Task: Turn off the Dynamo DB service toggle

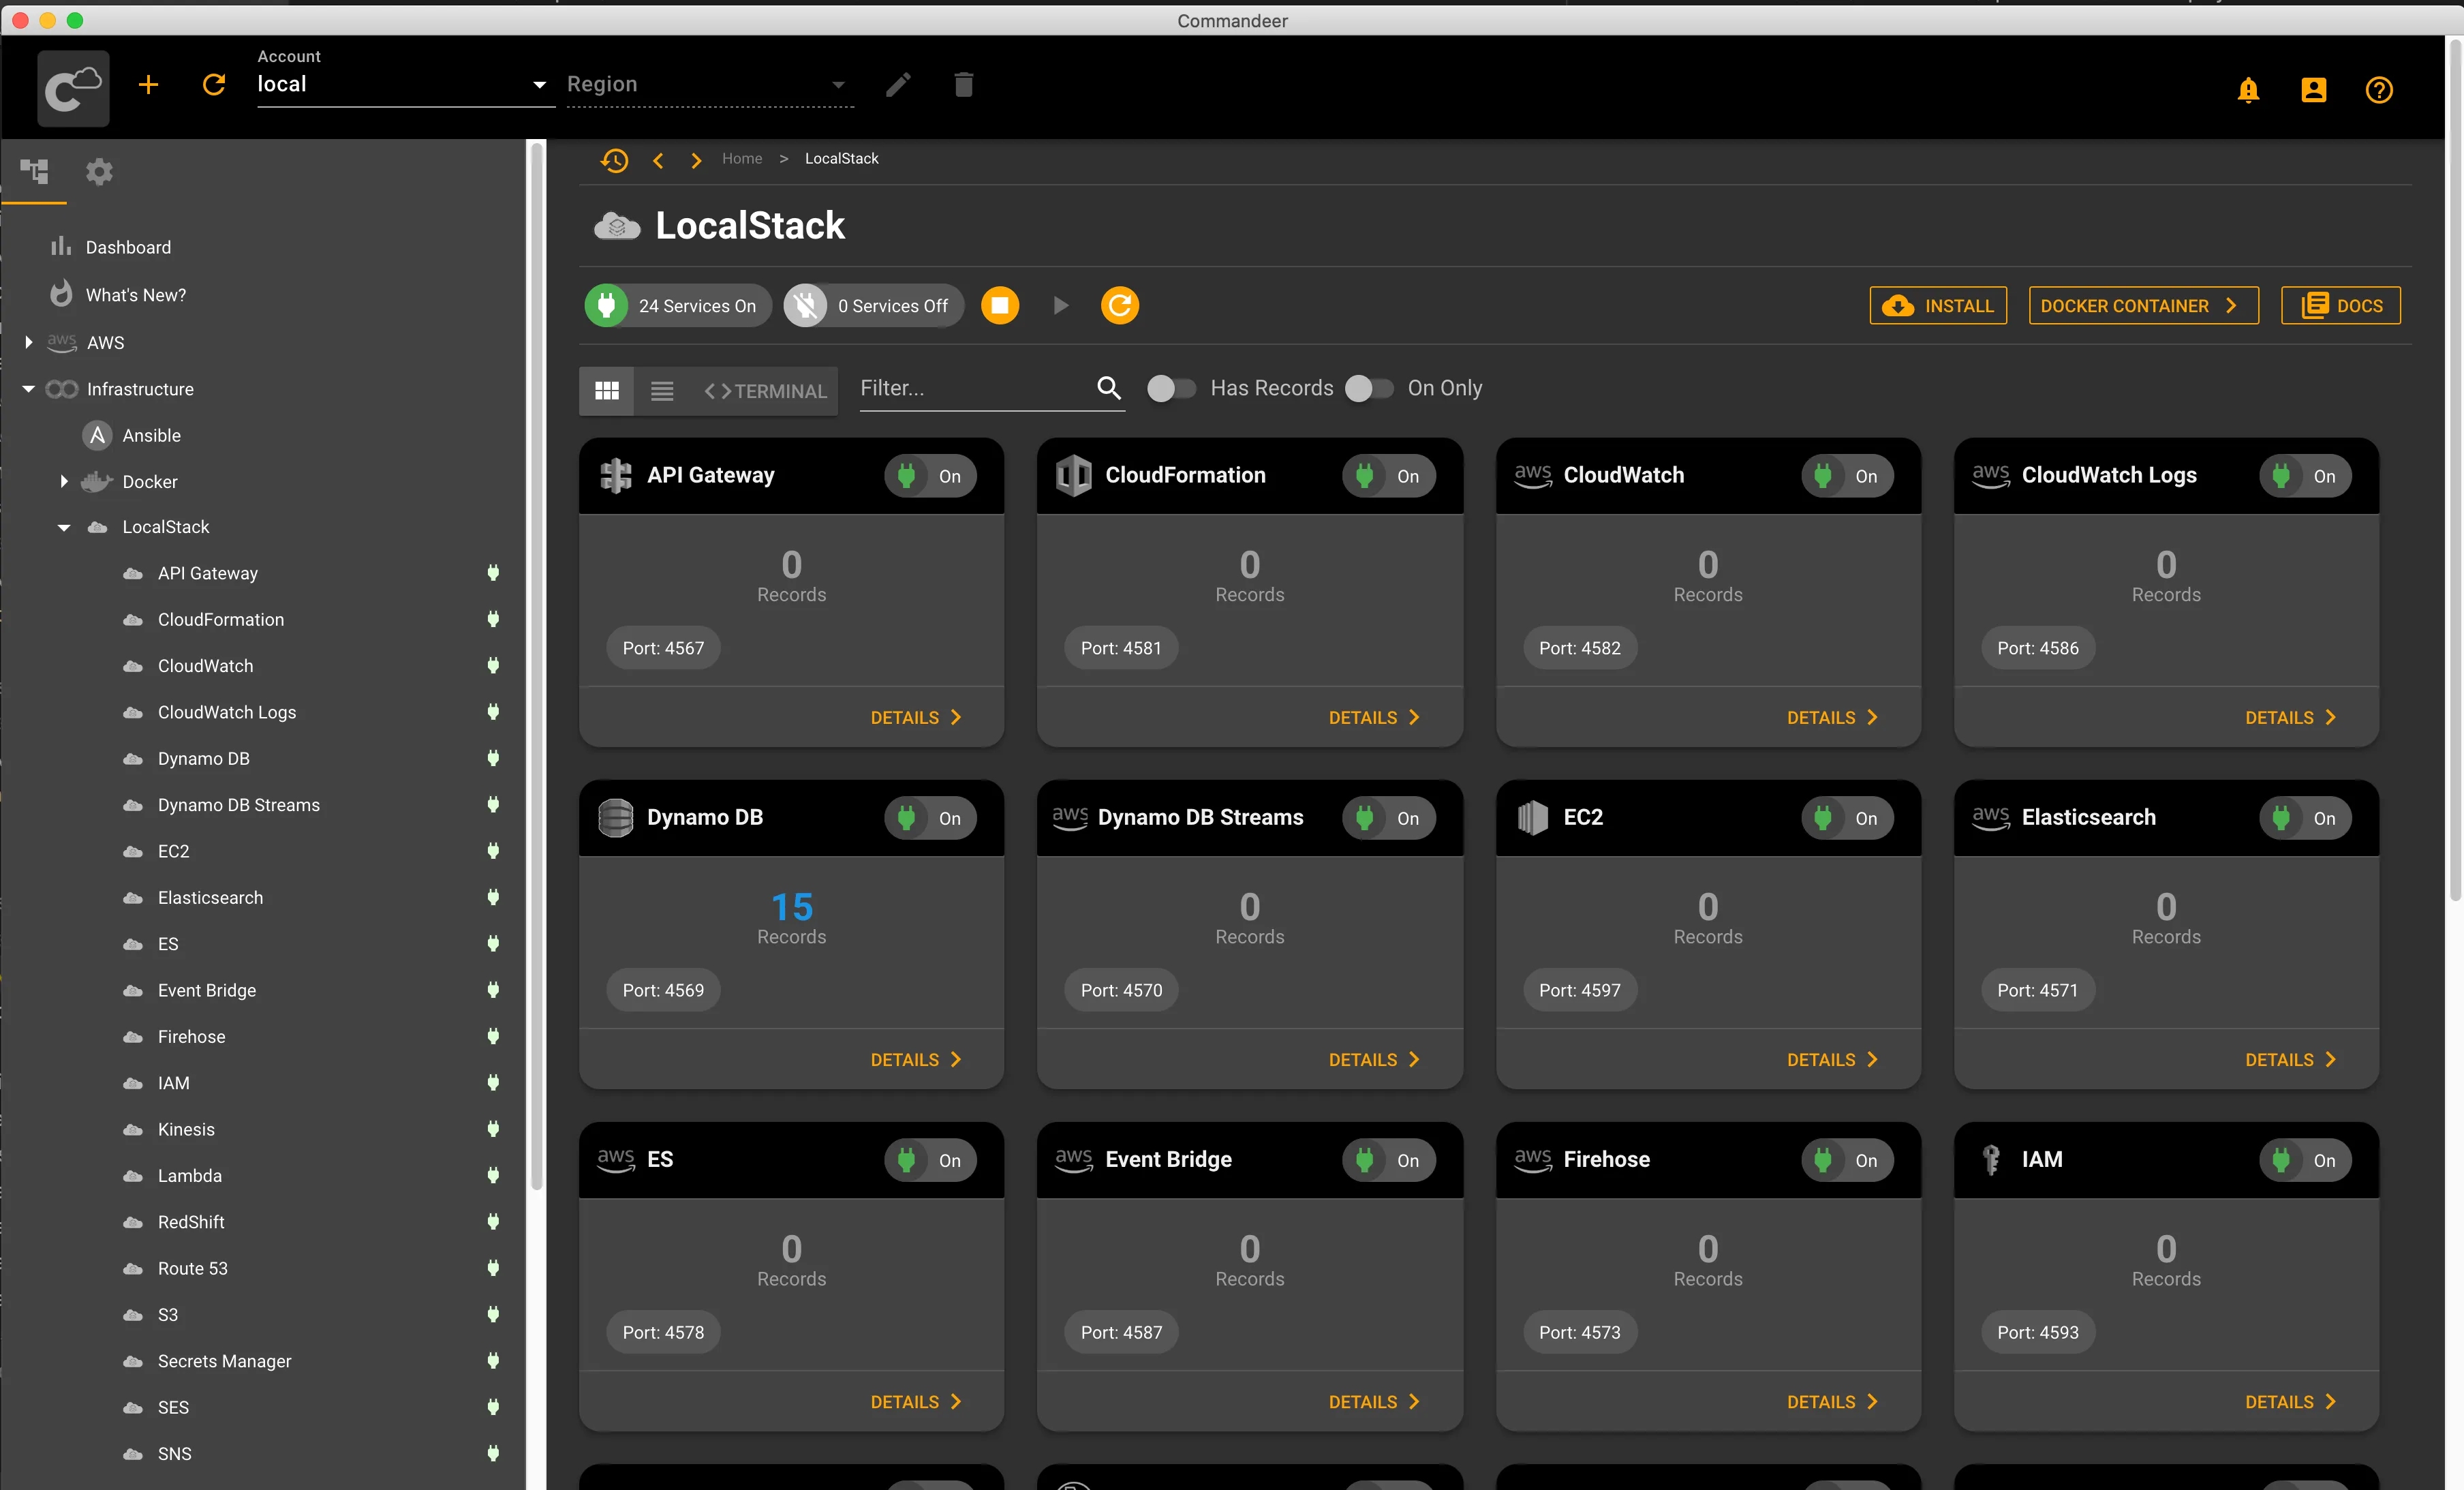Action: pos(929,818)
